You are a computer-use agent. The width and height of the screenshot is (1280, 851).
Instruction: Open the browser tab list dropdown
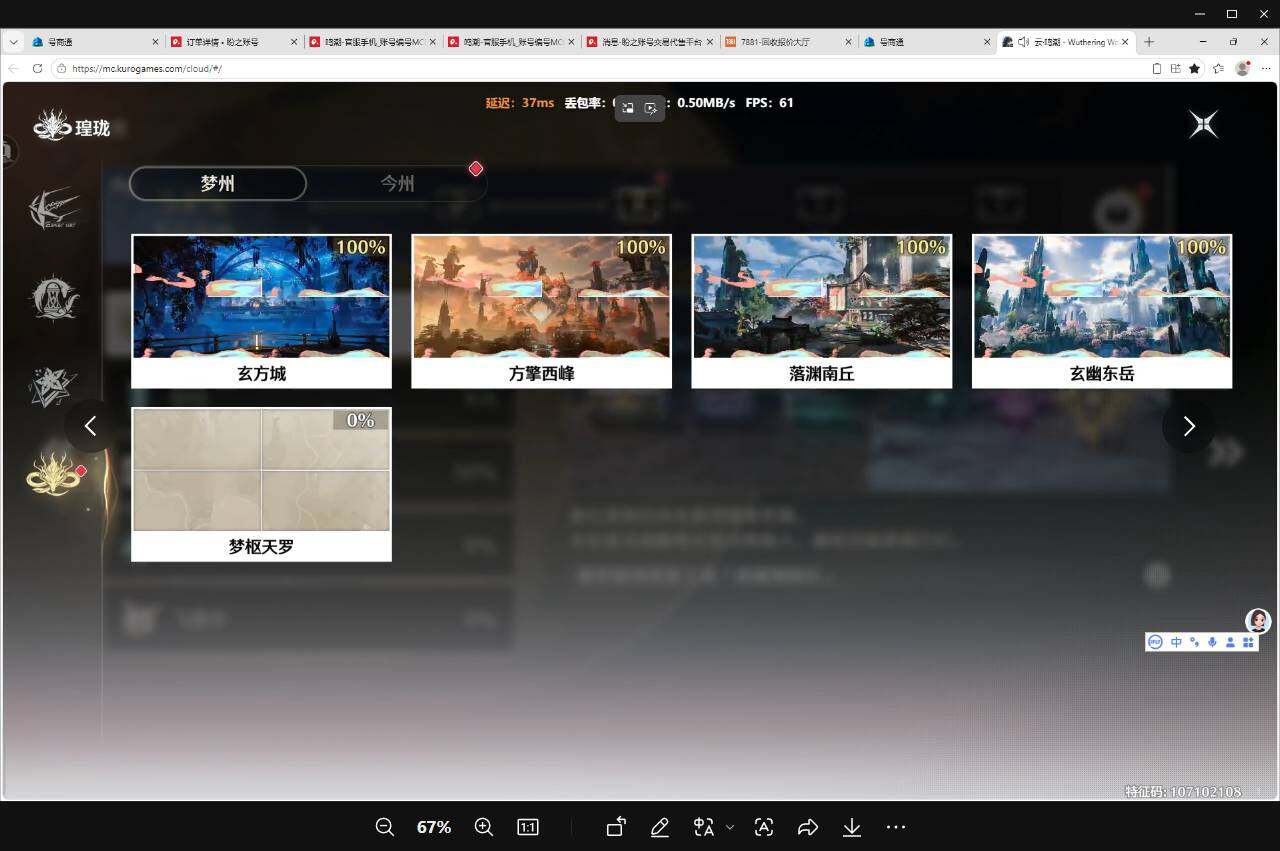coord(13,42)
